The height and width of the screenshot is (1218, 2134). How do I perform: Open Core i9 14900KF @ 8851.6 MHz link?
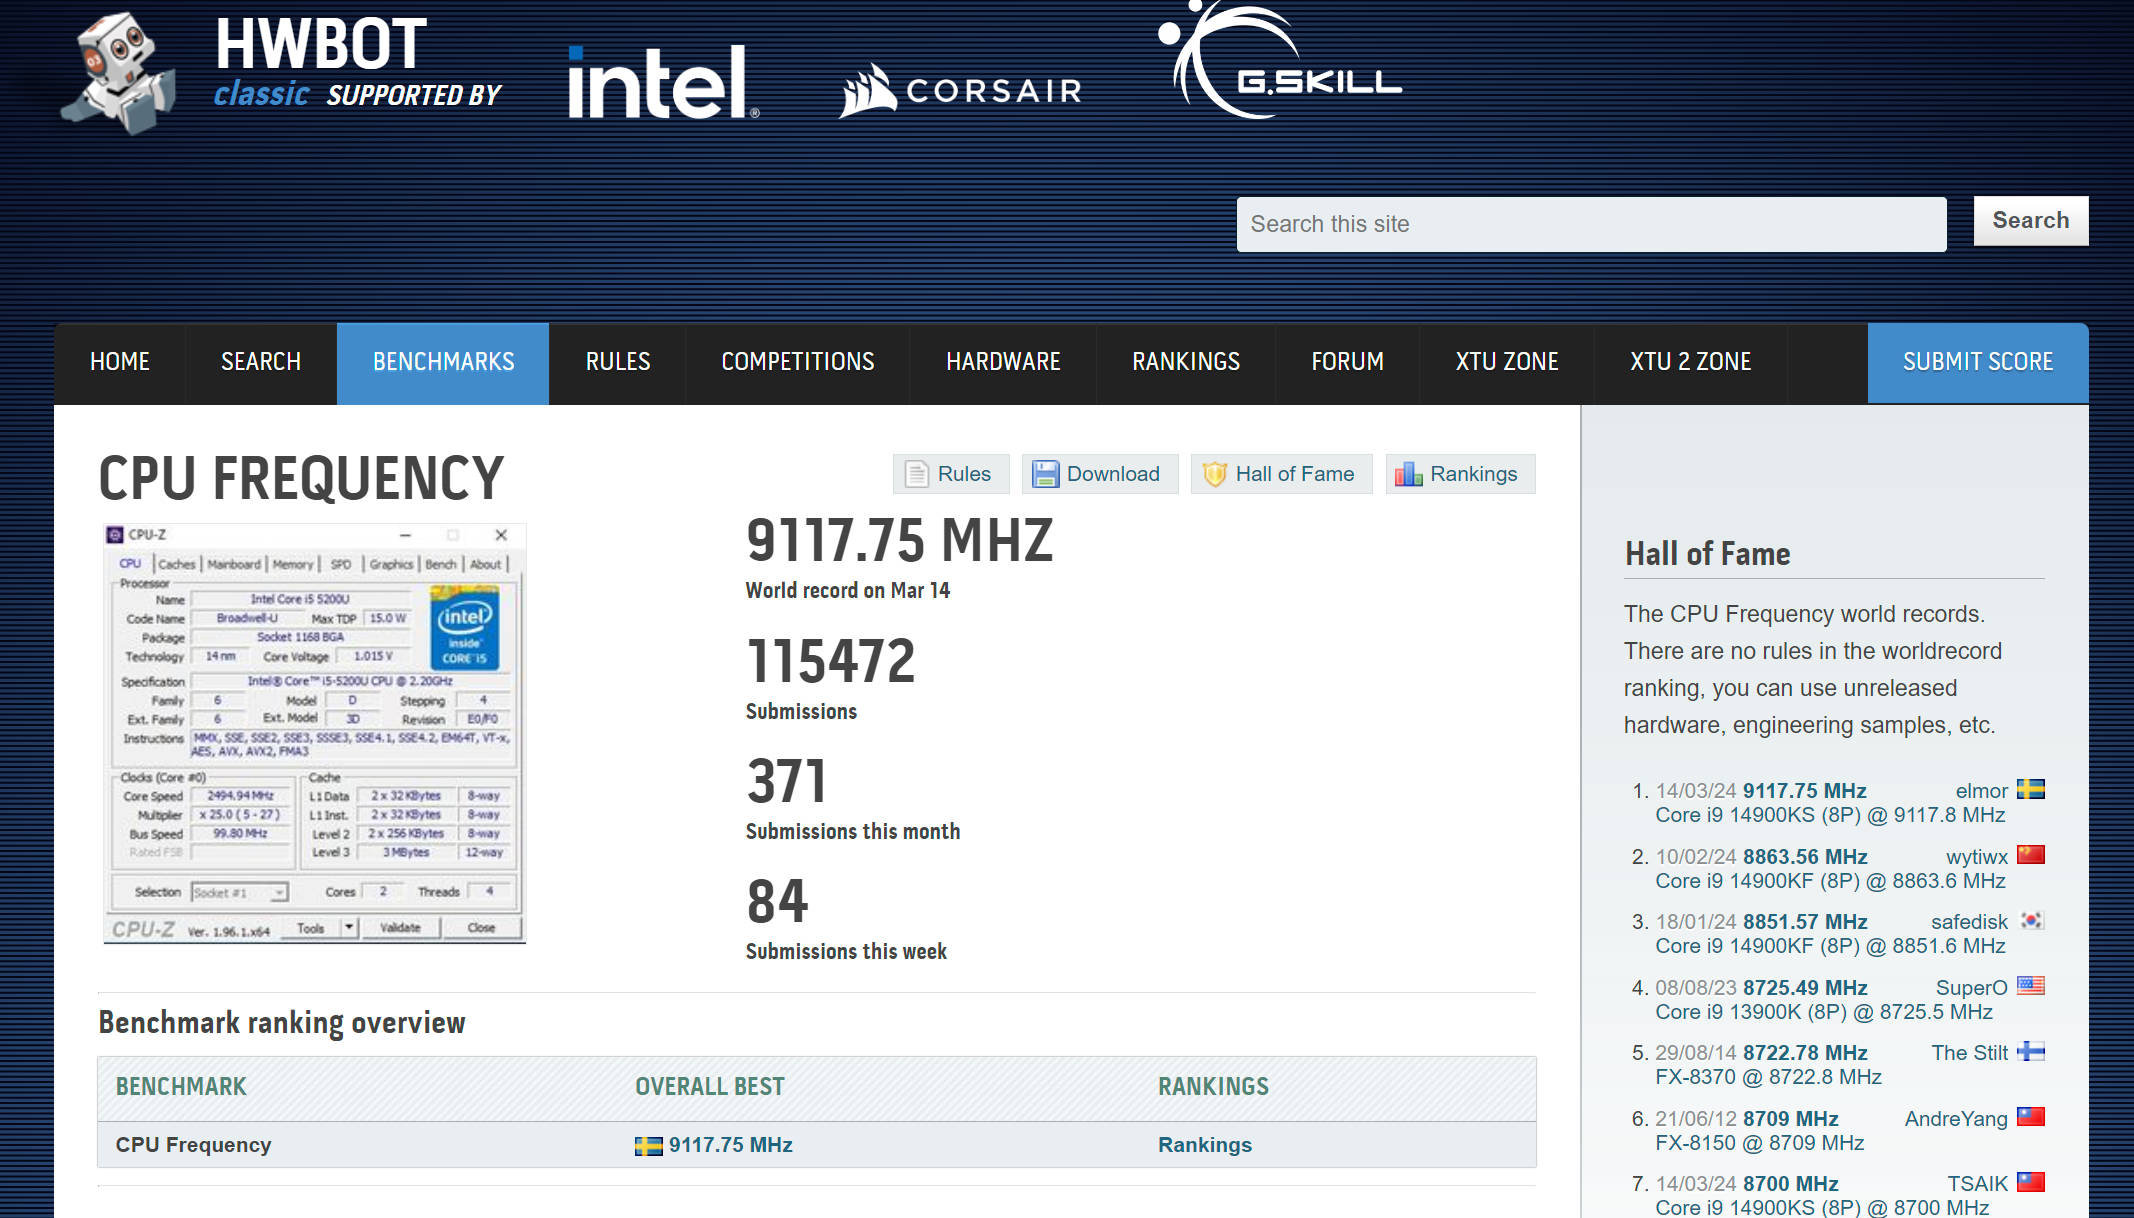(x=1830, y=946)
